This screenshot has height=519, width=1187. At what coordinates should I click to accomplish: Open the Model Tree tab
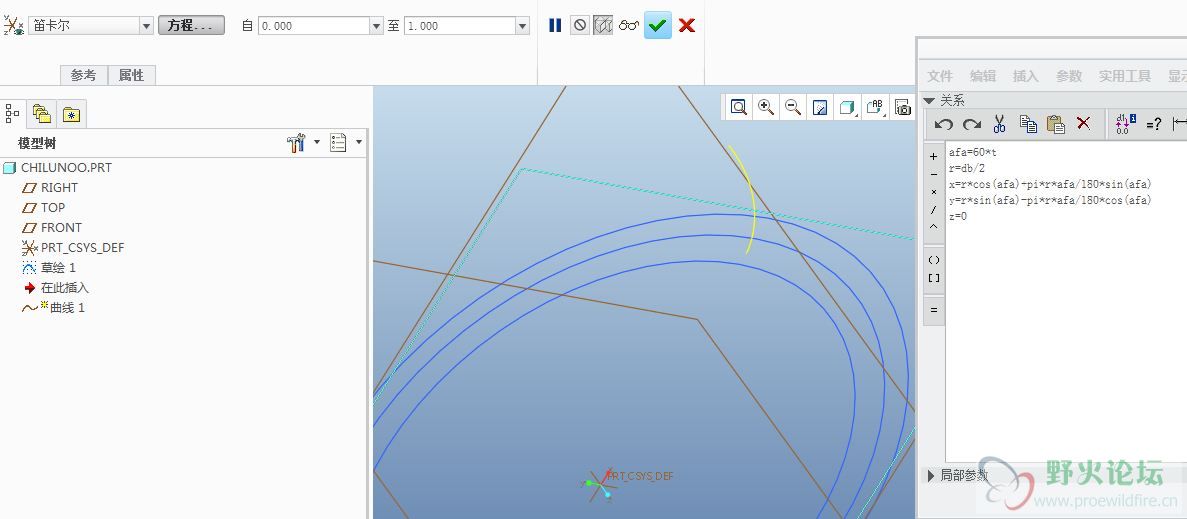(13, 114)
